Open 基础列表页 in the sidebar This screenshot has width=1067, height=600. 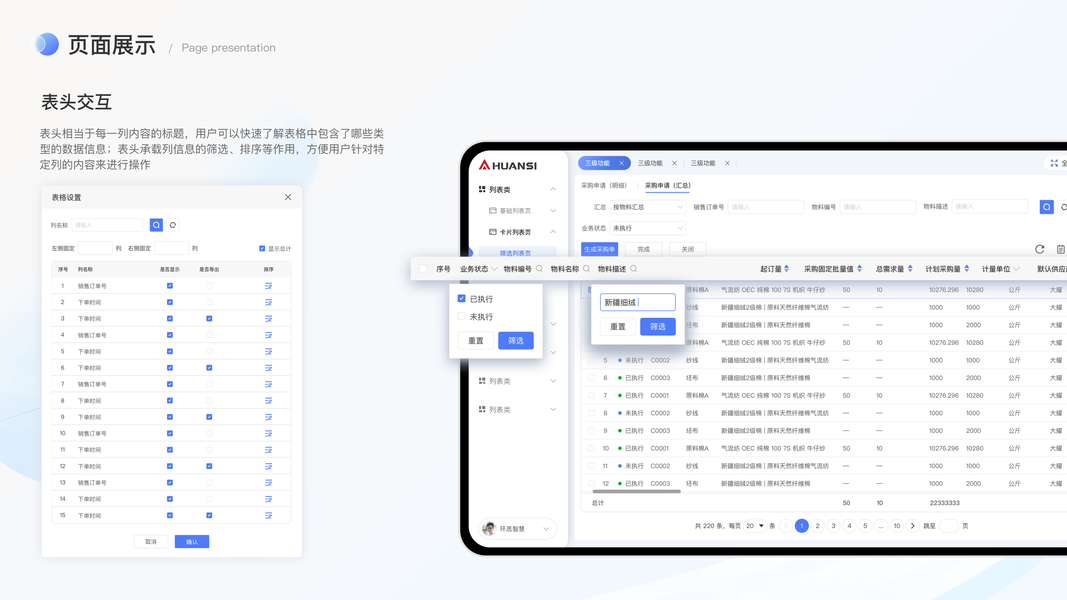pos(515,211)
